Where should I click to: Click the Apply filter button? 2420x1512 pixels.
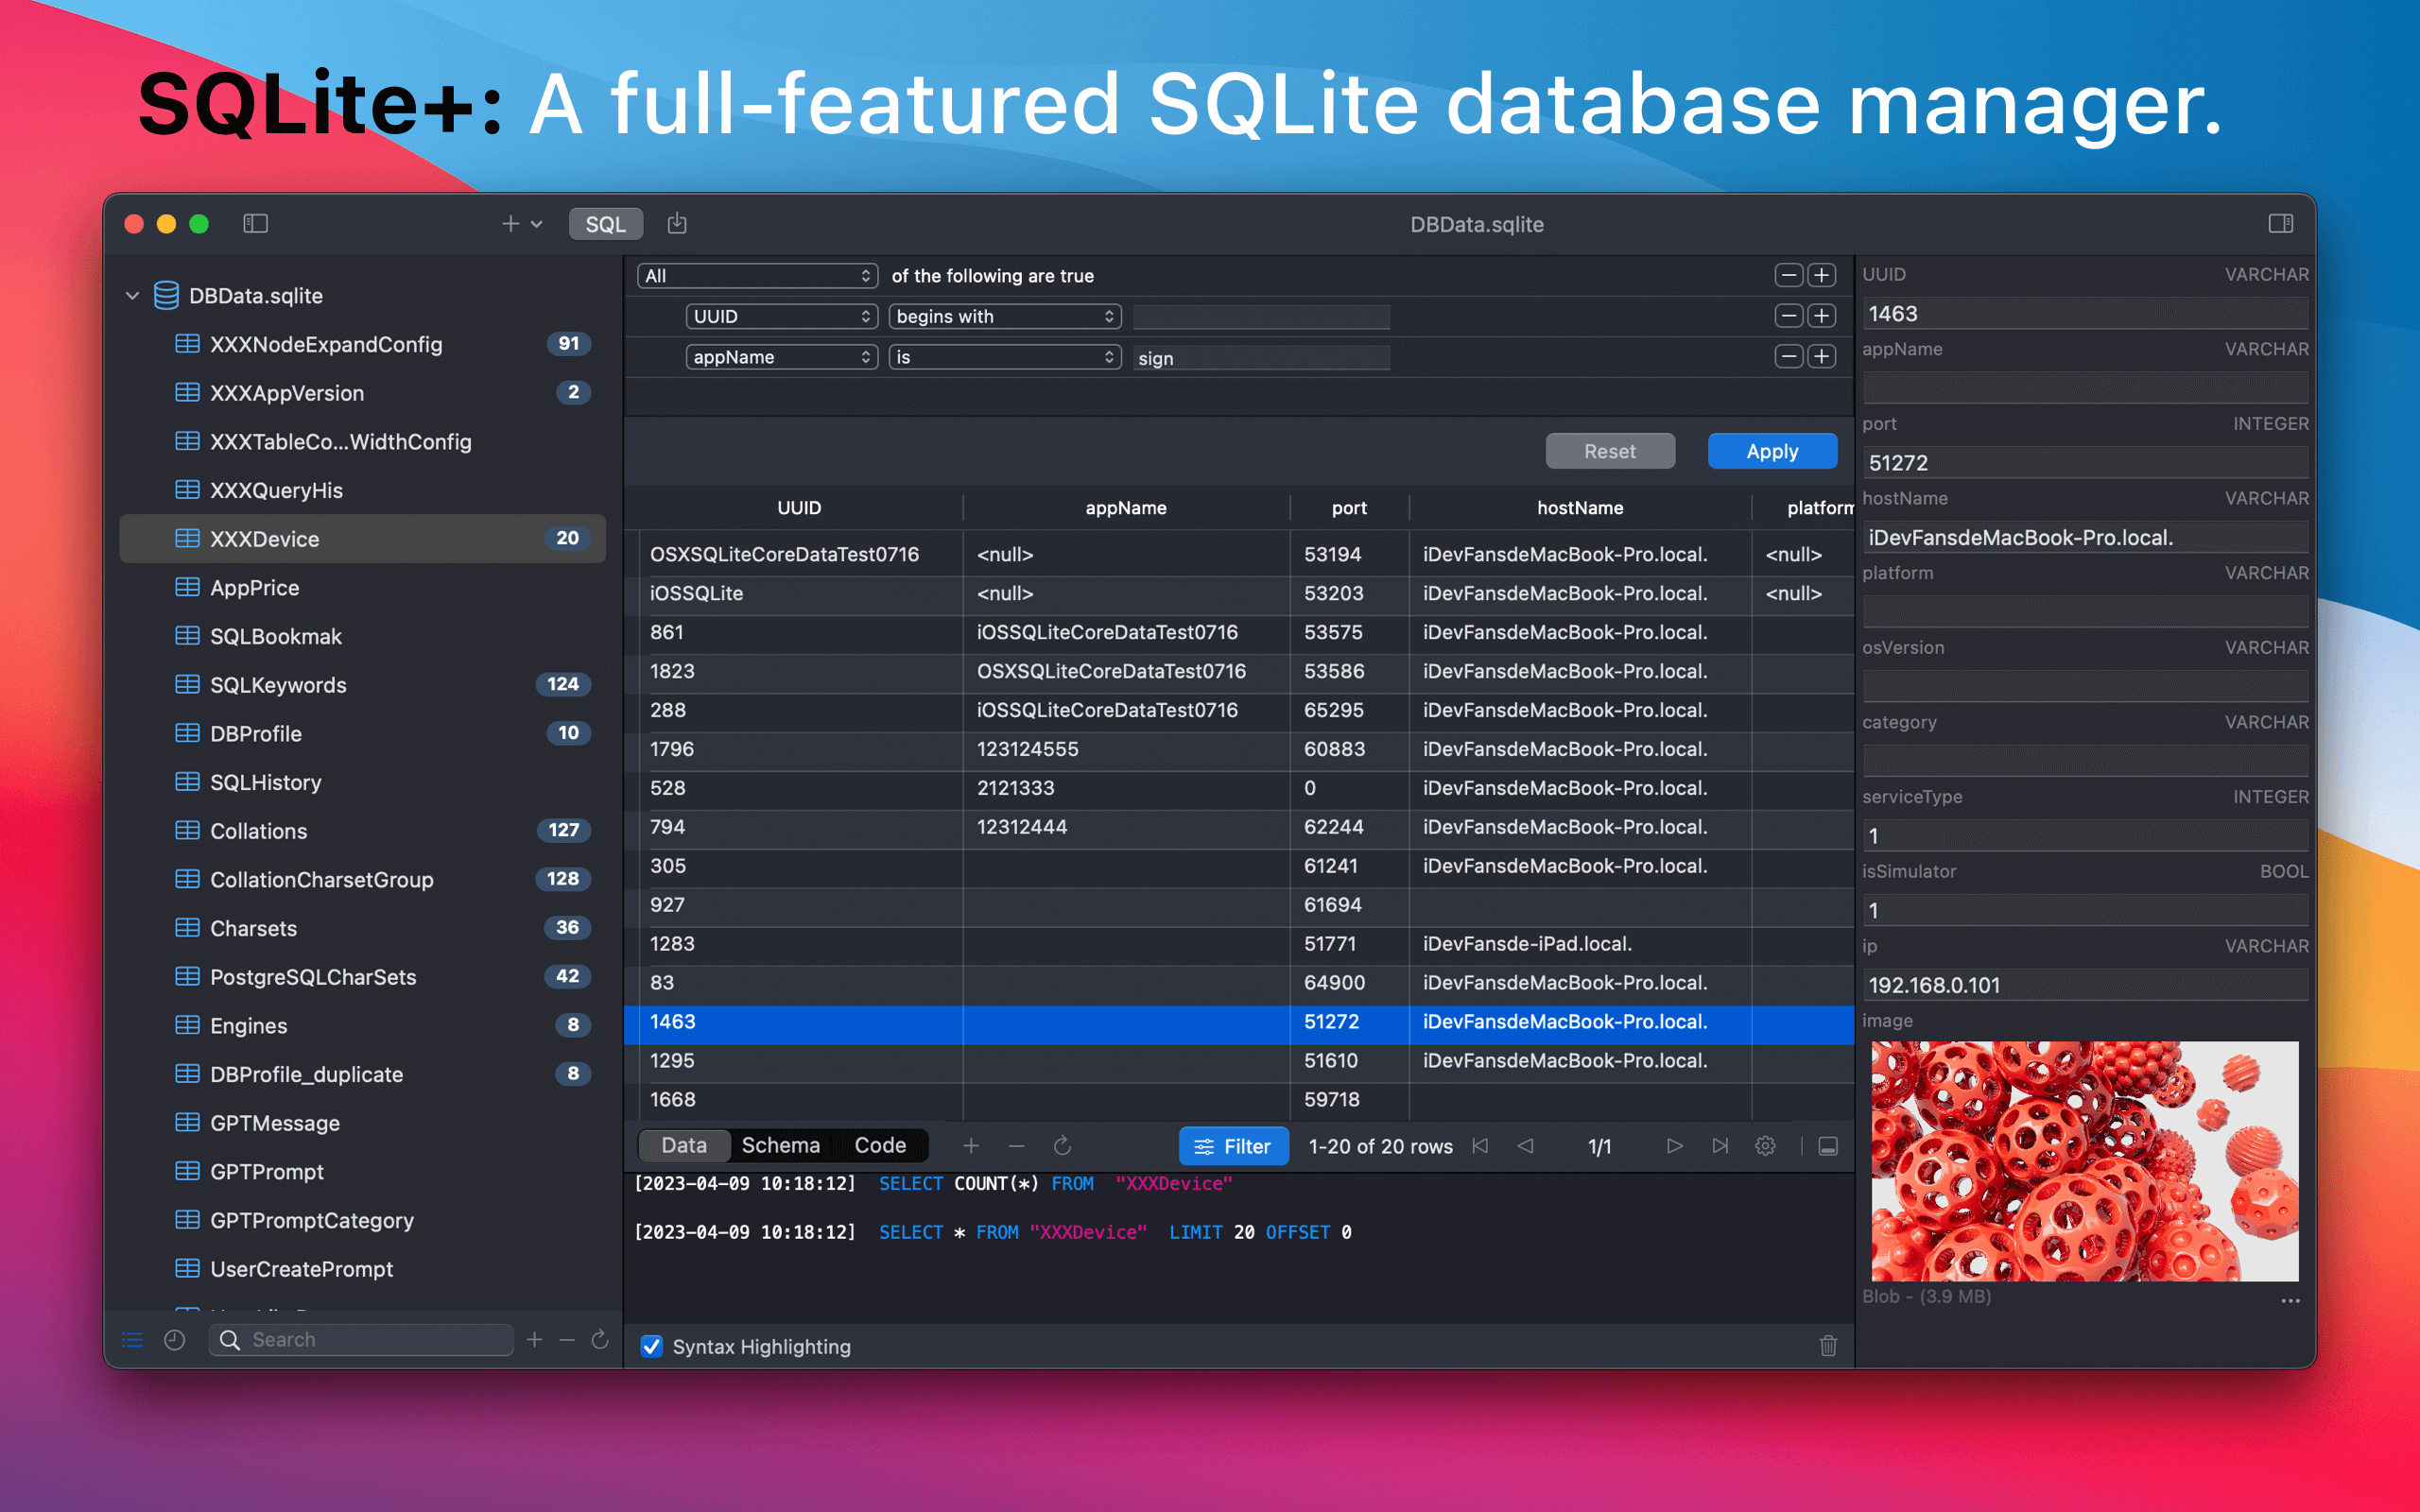click(x=1772, y=451)
